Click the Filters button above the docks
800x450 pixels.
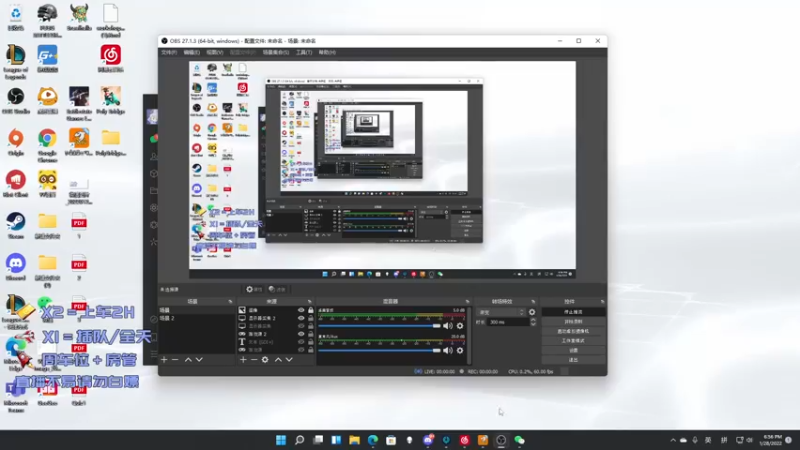click(x=277, y=289)
